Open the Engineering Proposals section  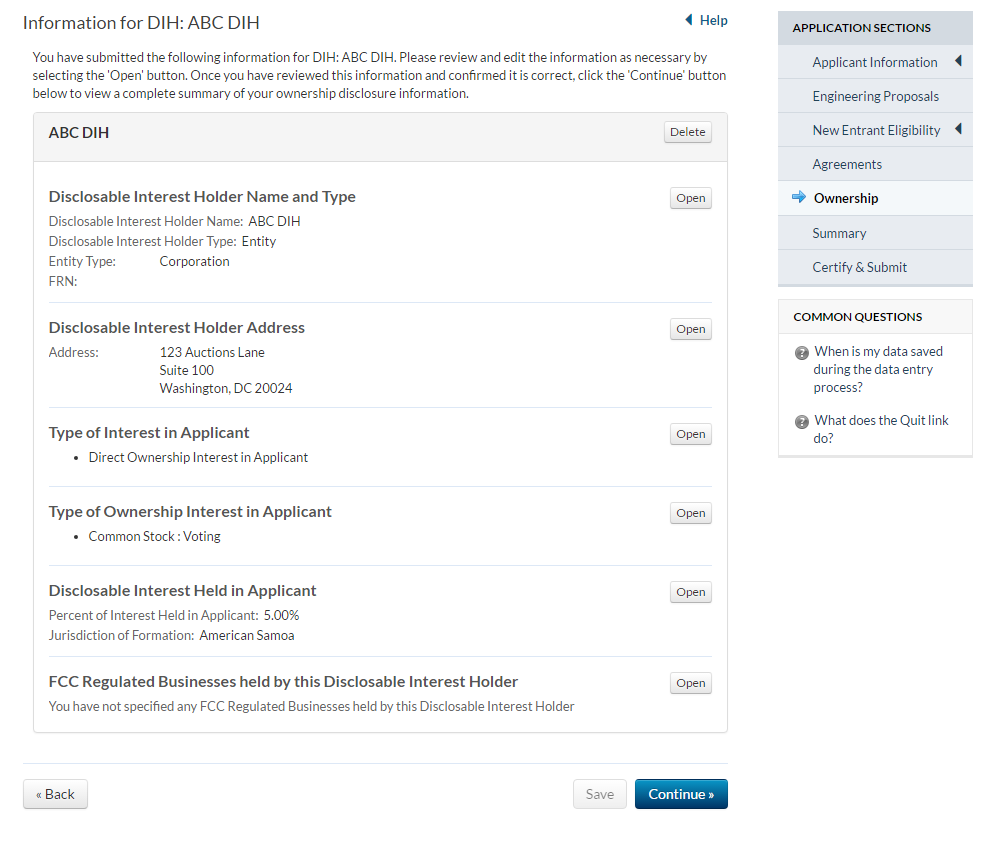coord(875,96)
